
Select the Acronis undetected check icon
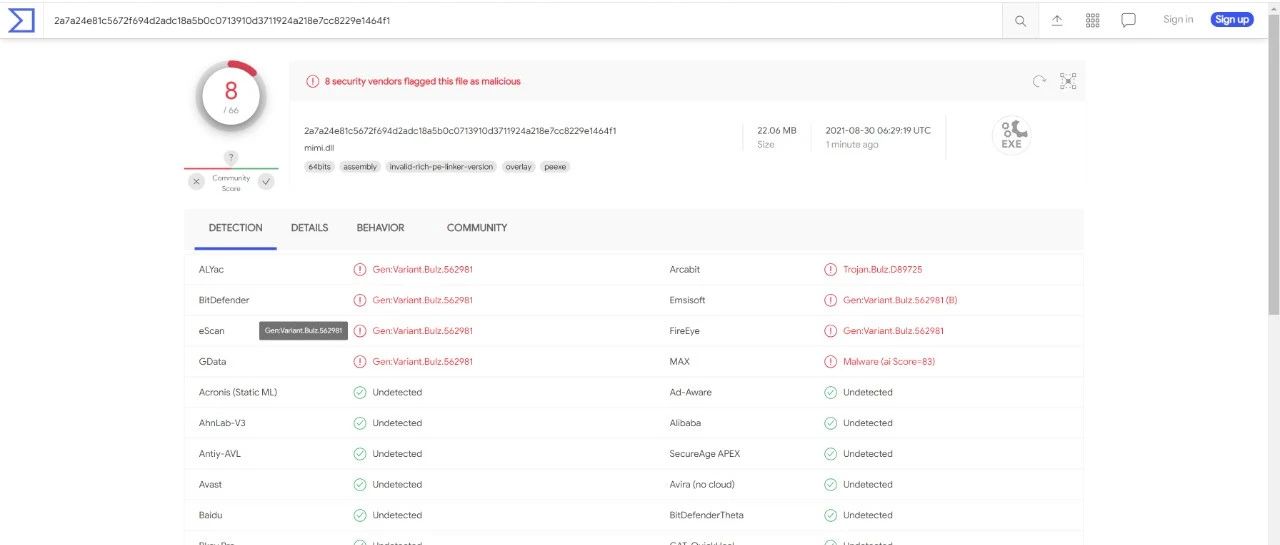(360, 392)
